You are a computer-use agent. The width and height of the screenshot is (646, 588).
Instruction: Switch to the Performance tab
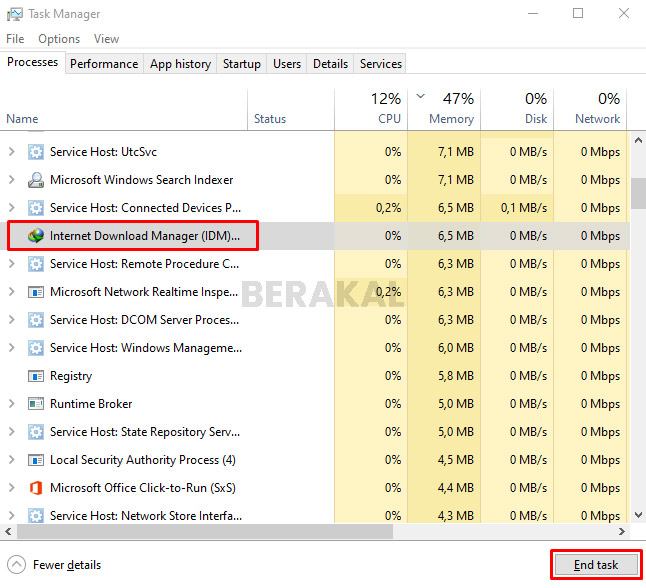point(104,64)
